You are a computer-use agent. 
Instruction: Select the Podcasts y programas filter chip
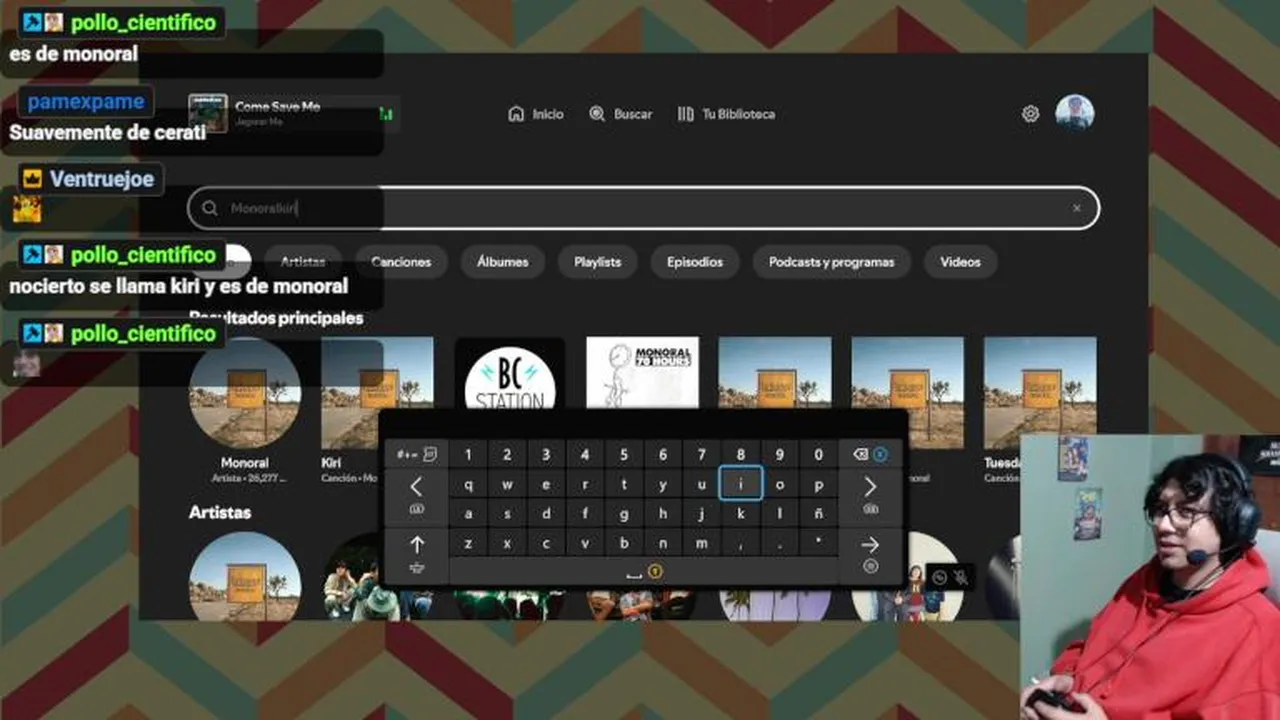tap(832, 262)
